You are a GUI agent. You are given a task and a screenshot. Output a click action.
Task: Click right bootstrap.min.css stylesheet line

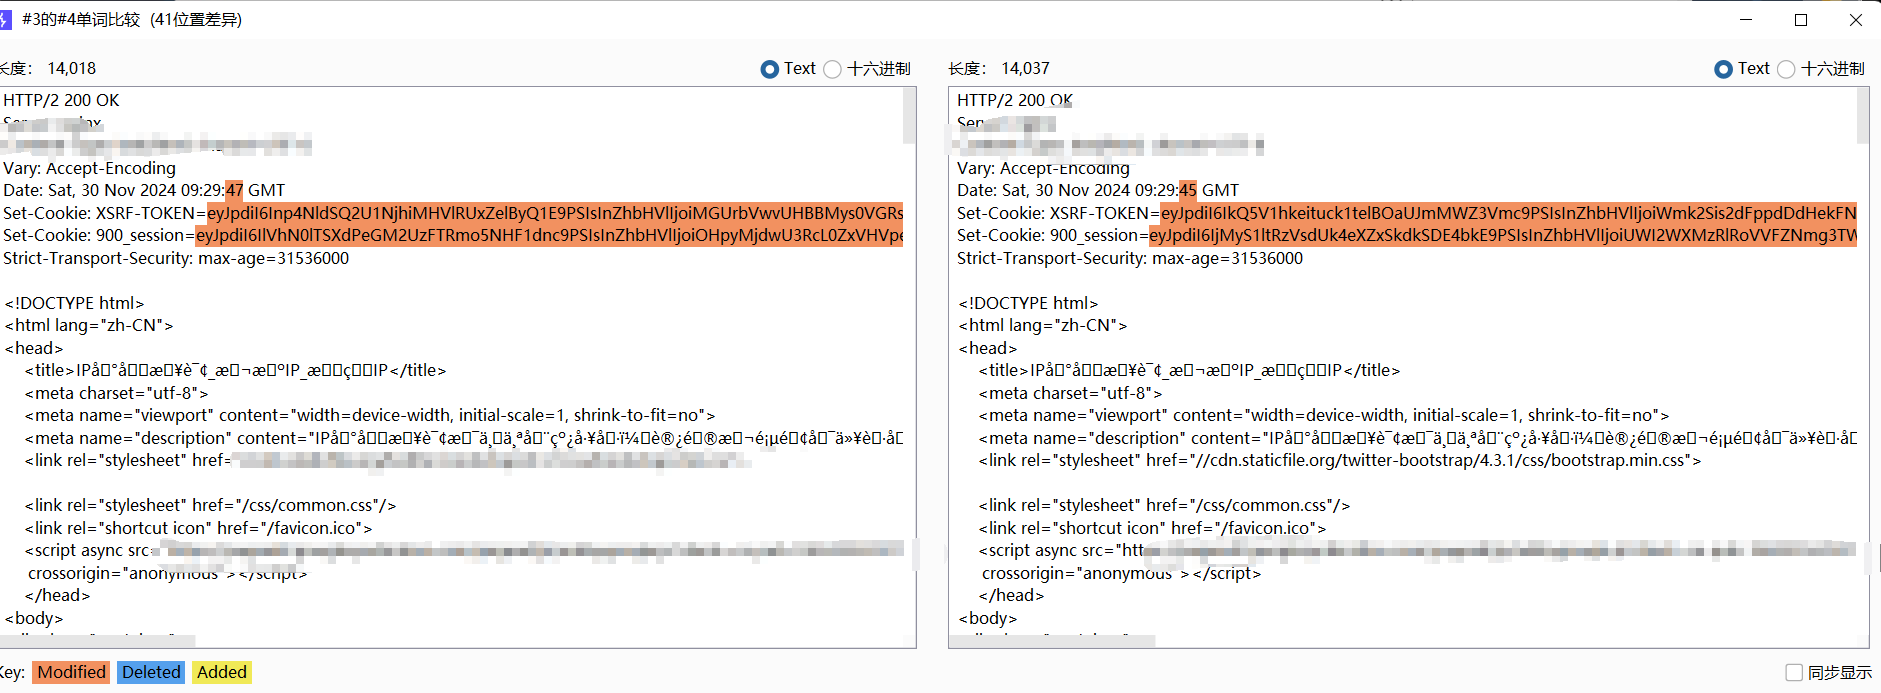click(1340, 461)
